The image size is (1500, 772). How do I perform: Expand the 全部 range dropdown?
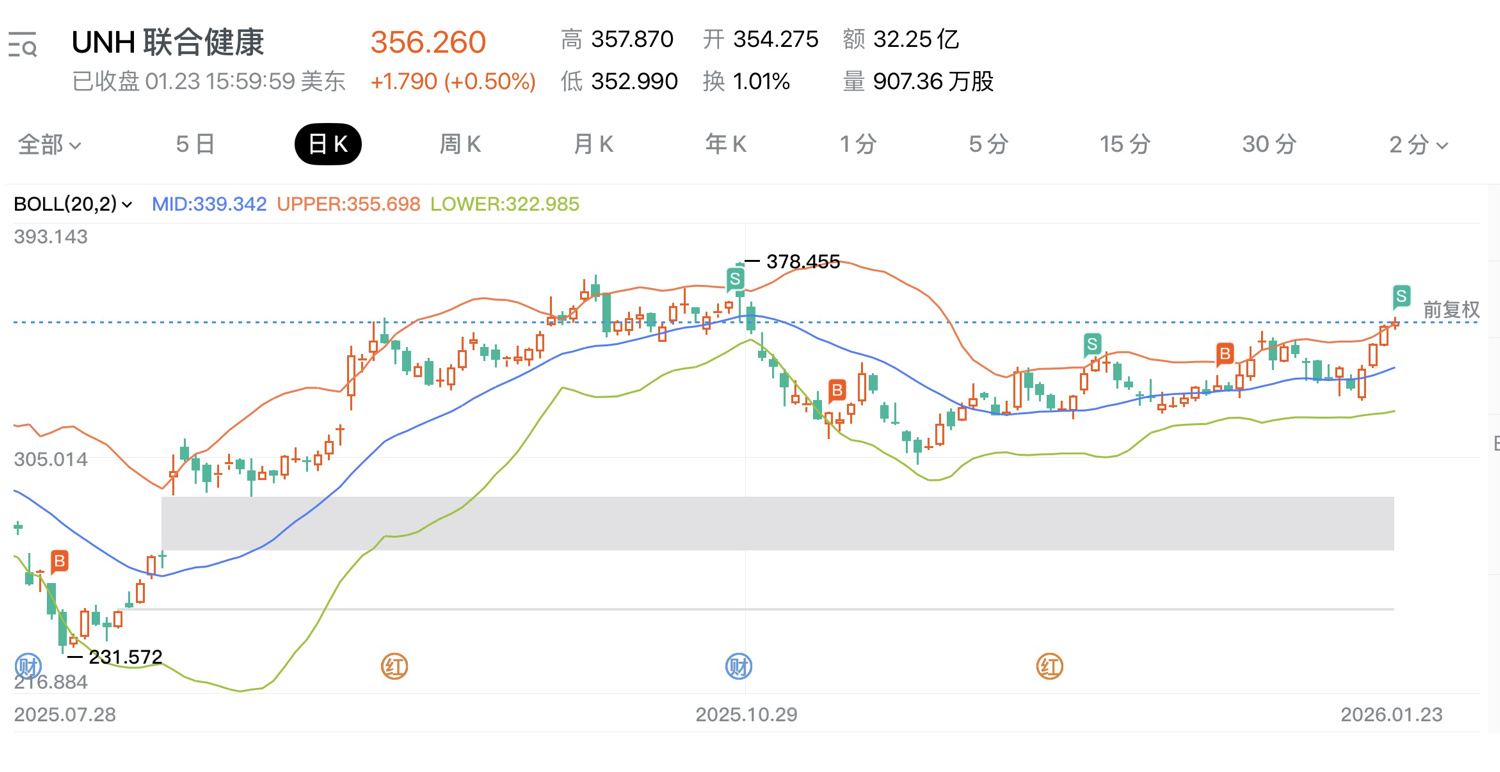49,145
